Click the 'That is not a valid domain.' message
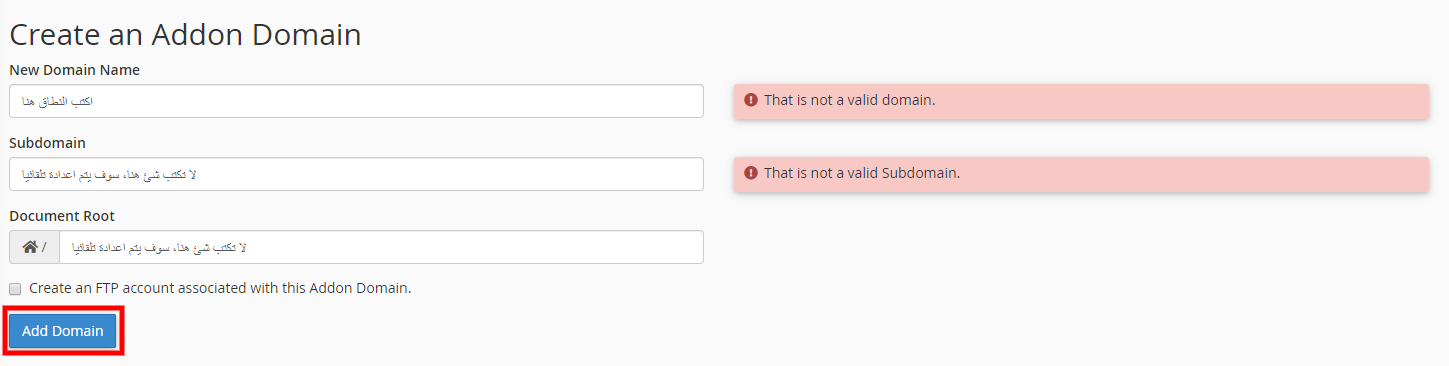The image size is (1449, 366). [850, 101]
